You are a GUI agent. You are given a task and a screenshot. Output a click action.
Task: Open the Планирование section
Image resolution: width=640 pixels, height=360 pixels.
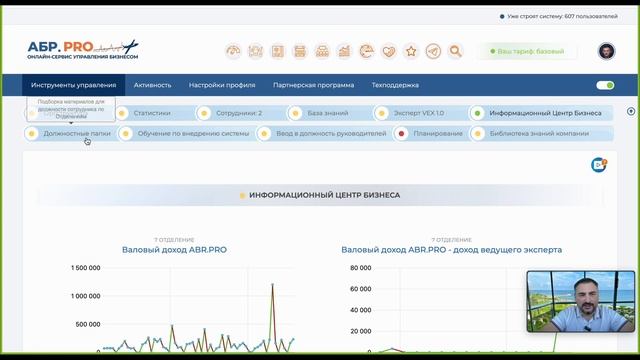[431, 133]
